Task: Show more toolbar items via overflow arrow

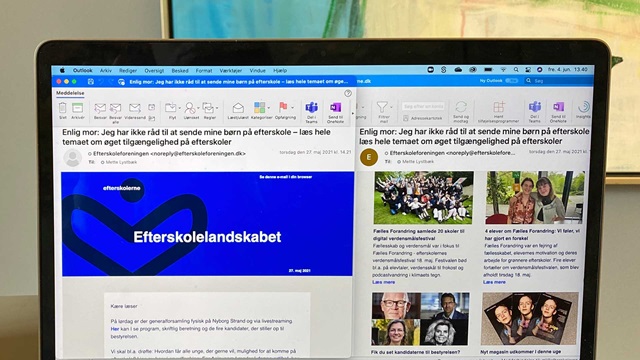Action: pyautogui.click(x=353, y=113)
